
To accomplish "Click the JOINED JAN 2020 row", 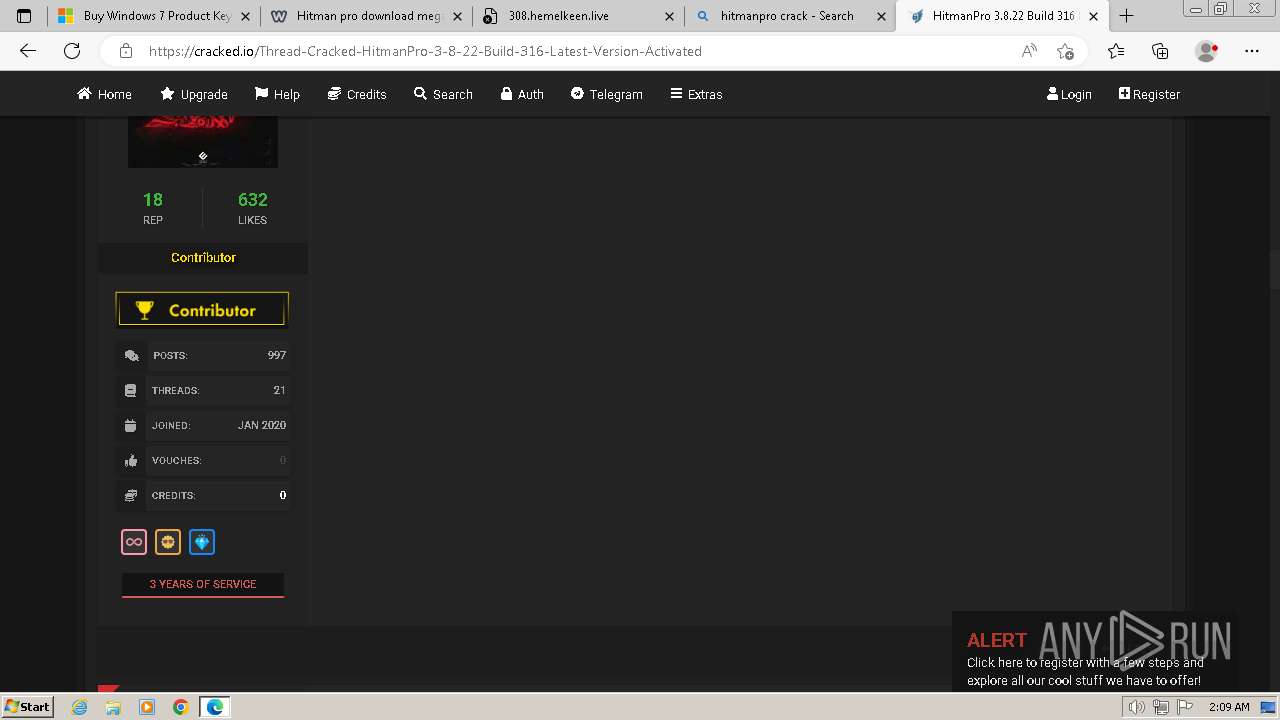I will 203,425.
